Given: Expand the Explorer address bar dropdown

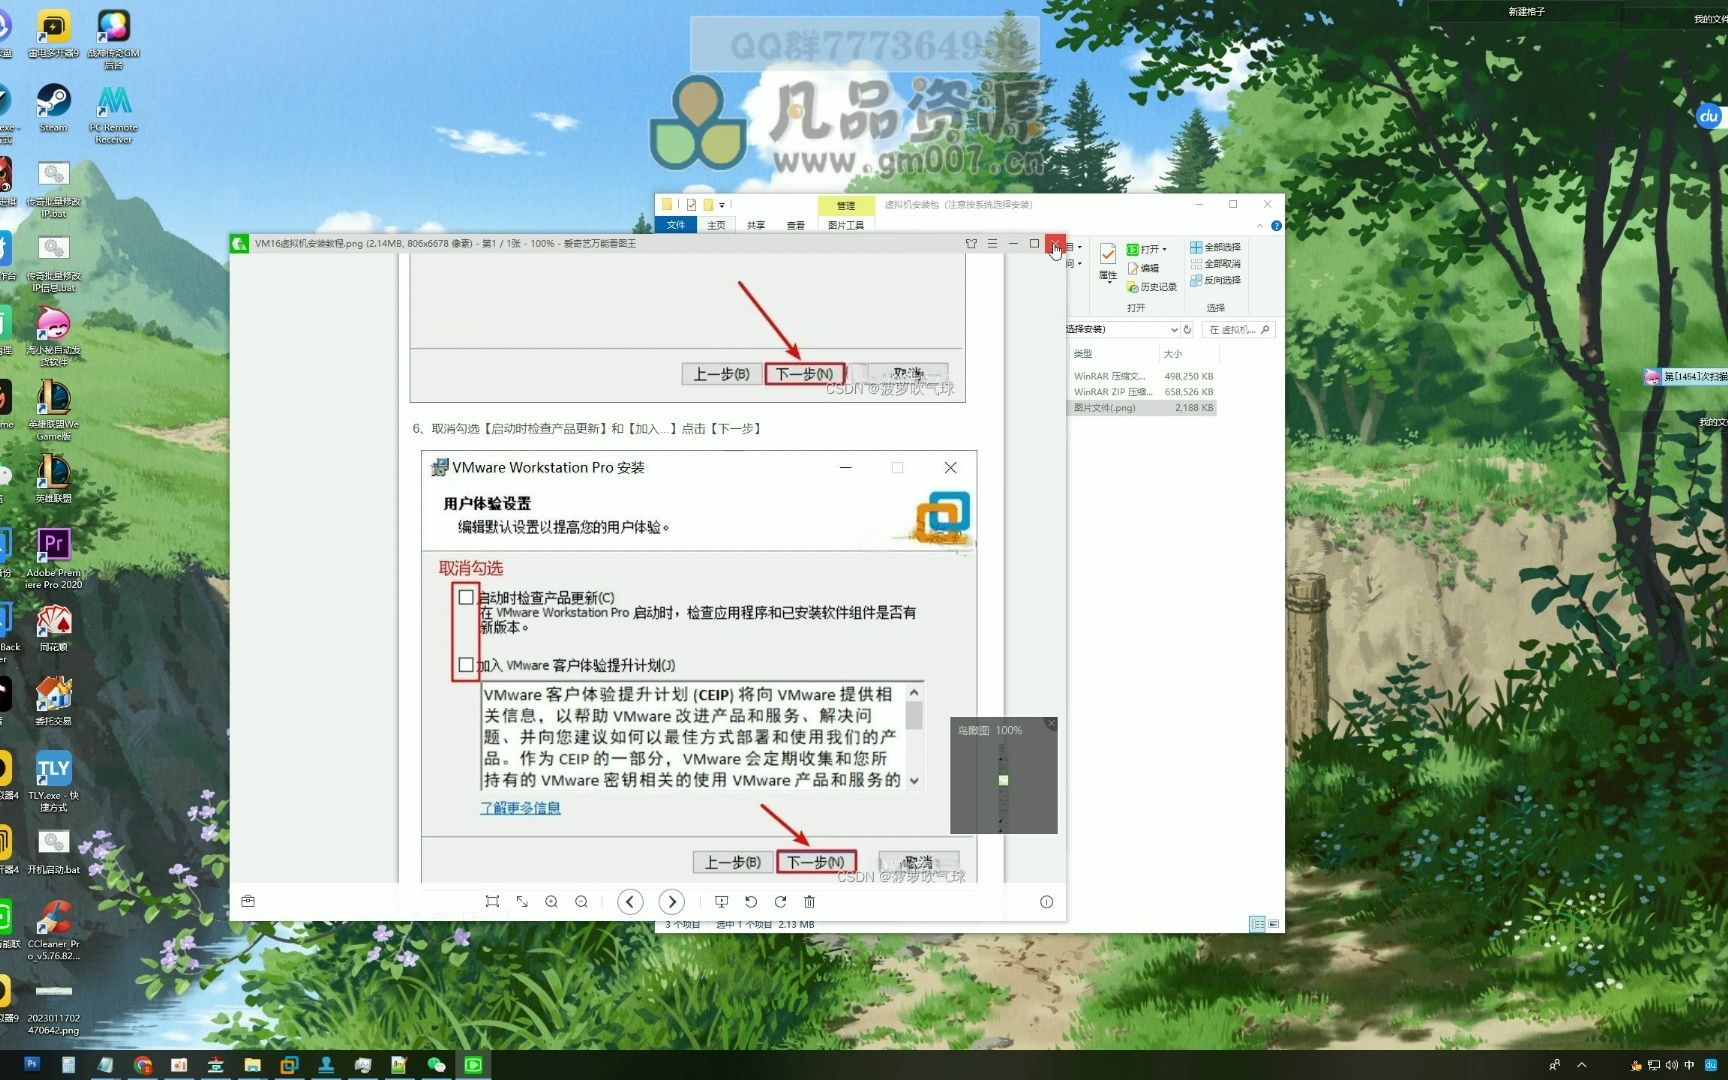Looking at the screenshot, I should [x=1174, y=329].
